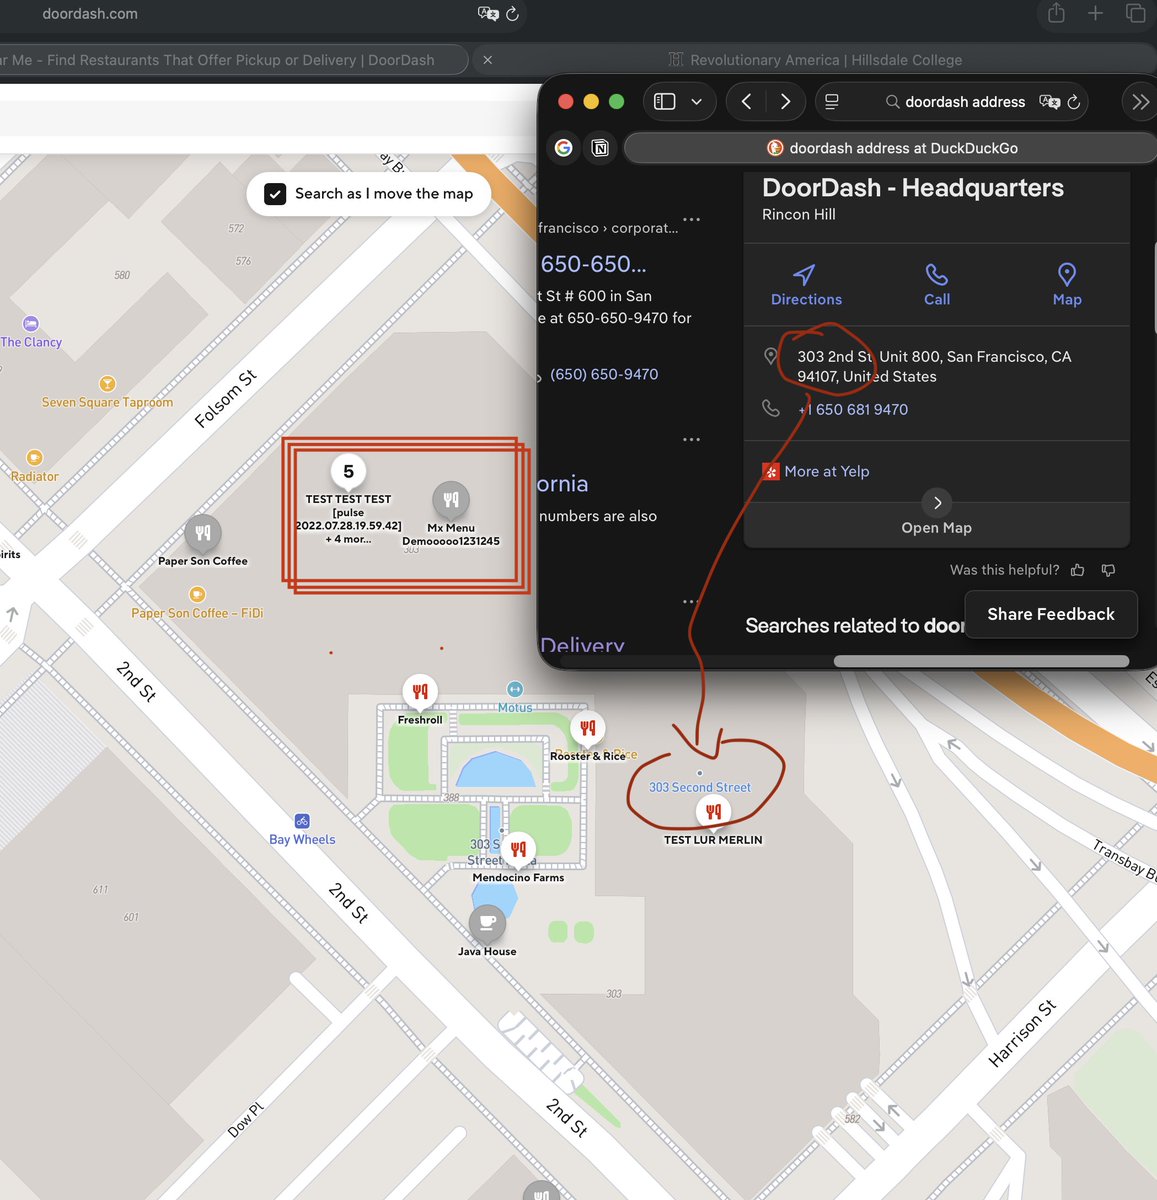
Task: Click the horizontal scrollbar in the DuckDuckGo window
Action: [981, 661]
